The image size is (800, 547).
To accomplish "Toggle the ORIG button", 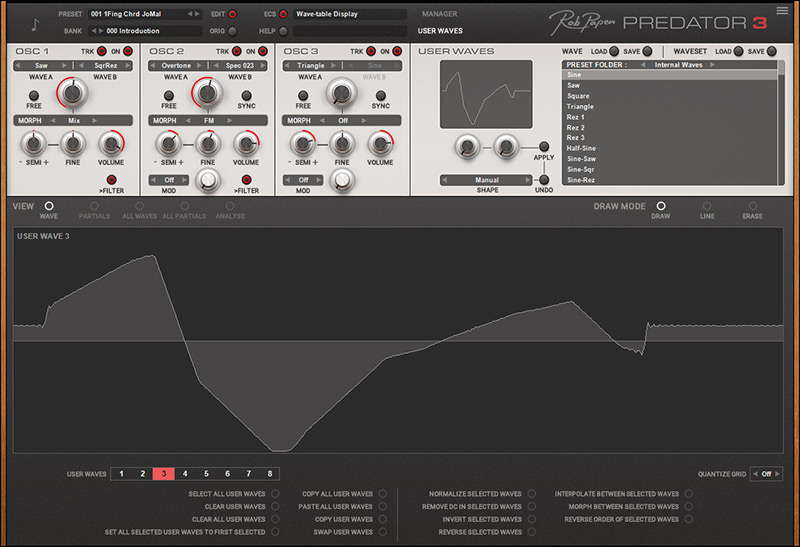I will click(x=232, y=31).
